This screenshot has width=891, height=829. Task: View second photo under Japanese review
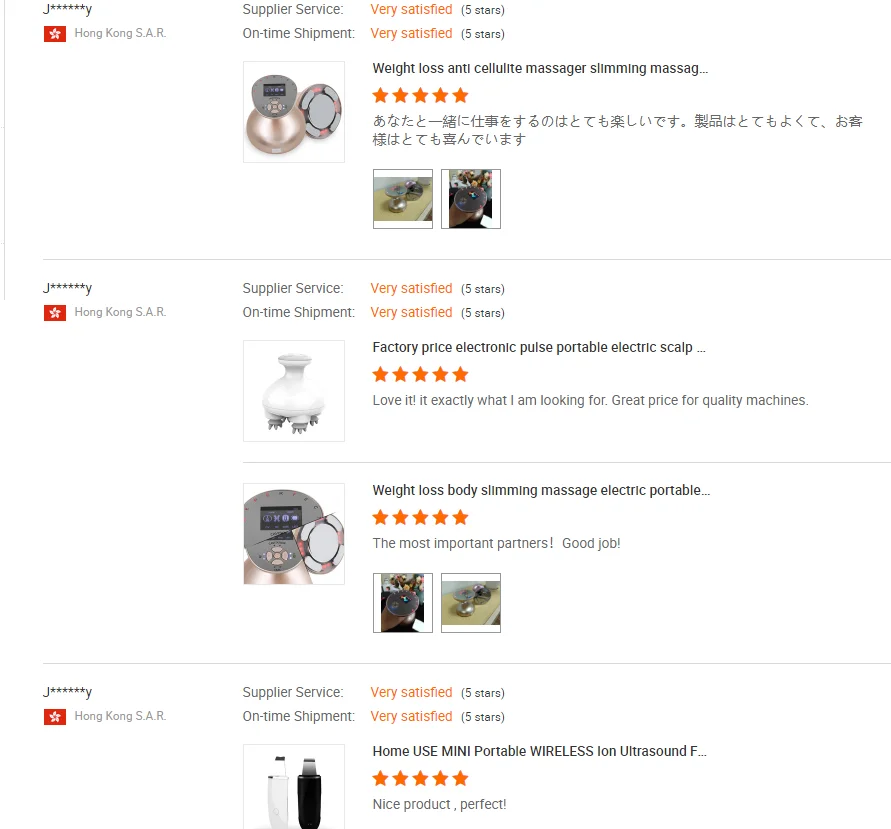point(471,199)
